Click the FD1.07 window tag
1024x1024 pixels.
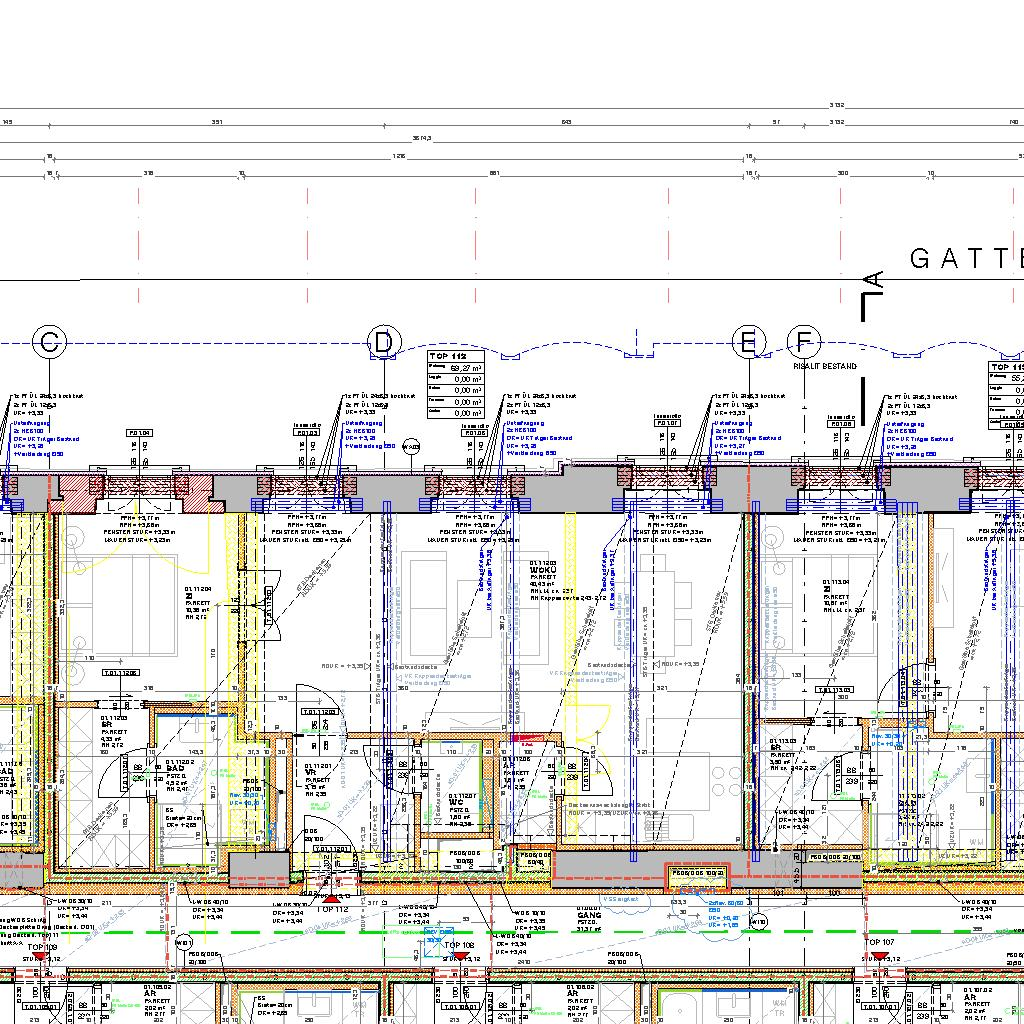(667, 423)
